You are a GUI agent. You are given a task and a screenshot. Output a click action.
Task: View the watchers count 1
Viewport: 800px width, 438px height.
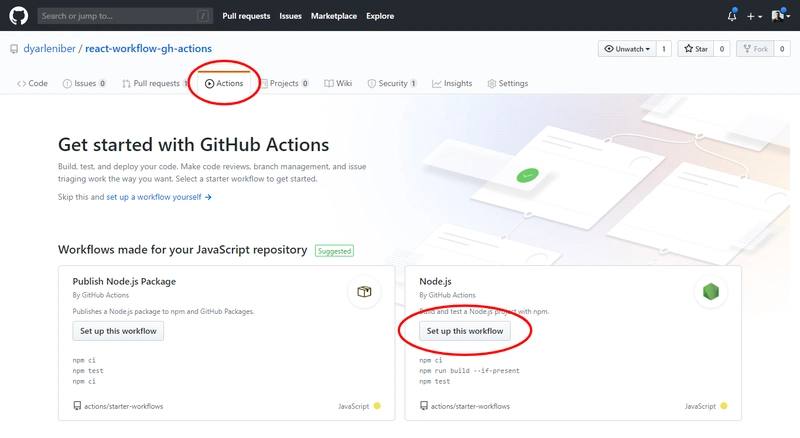[x=663, y=49]
